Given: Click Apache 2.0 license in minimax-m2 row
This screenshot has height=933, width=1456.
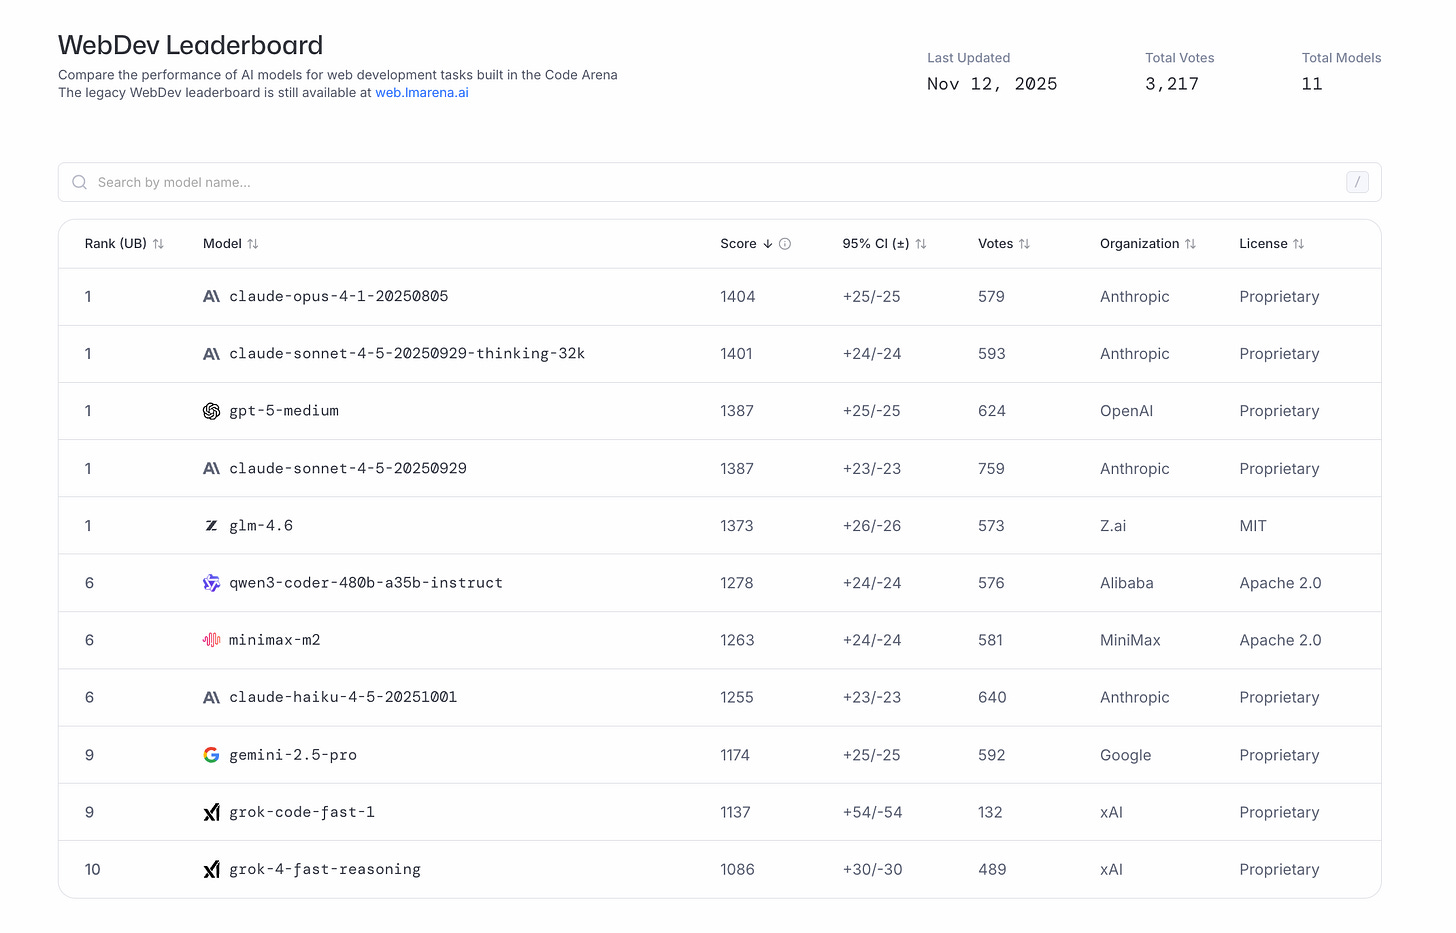Looking at the screenshot, I should point(1280,640).
